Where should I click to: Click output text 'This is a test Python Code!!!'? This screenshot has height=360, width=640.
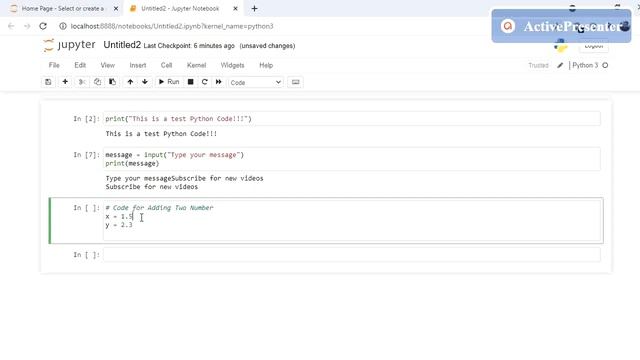click(161, 133)
